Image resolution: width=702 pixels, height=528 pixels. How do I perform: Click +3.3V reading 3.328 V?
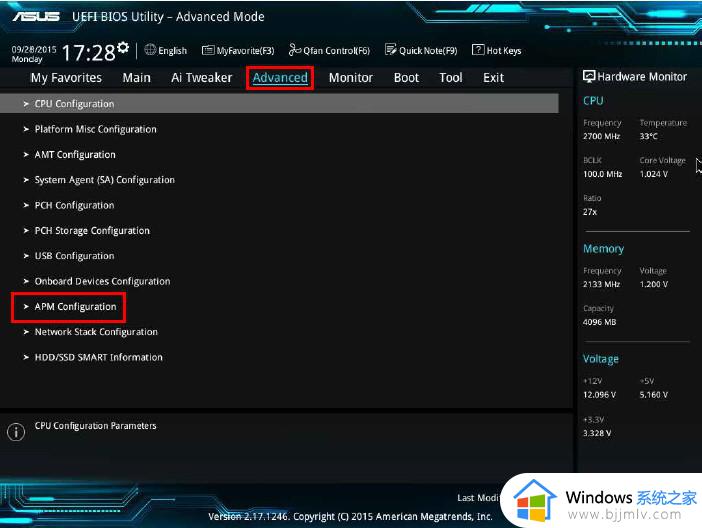(x=597, y=433)
